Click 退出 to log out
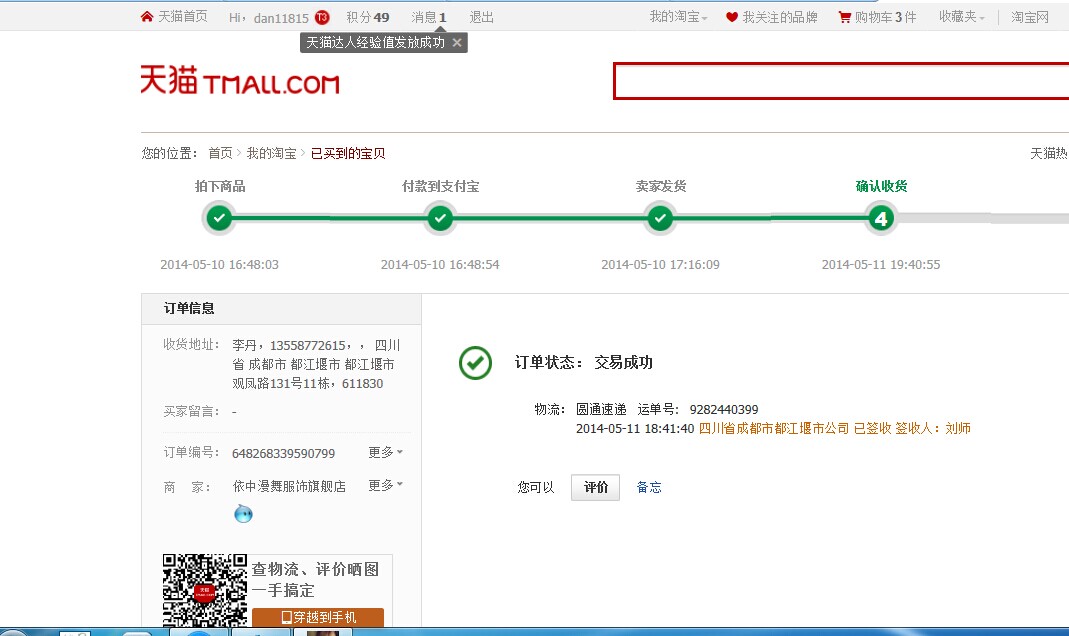This screenshot has width=1069, height=636. point(481,17)
